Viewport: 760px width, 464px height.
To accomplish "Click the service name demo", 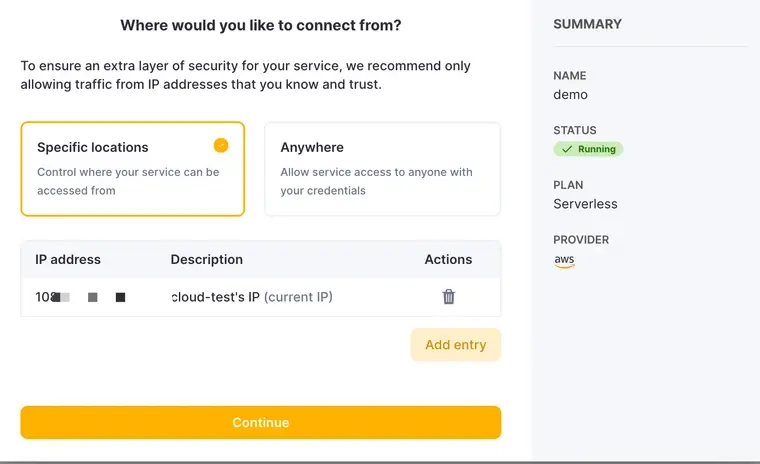I will pyautogui.click(x=570, y=95).
